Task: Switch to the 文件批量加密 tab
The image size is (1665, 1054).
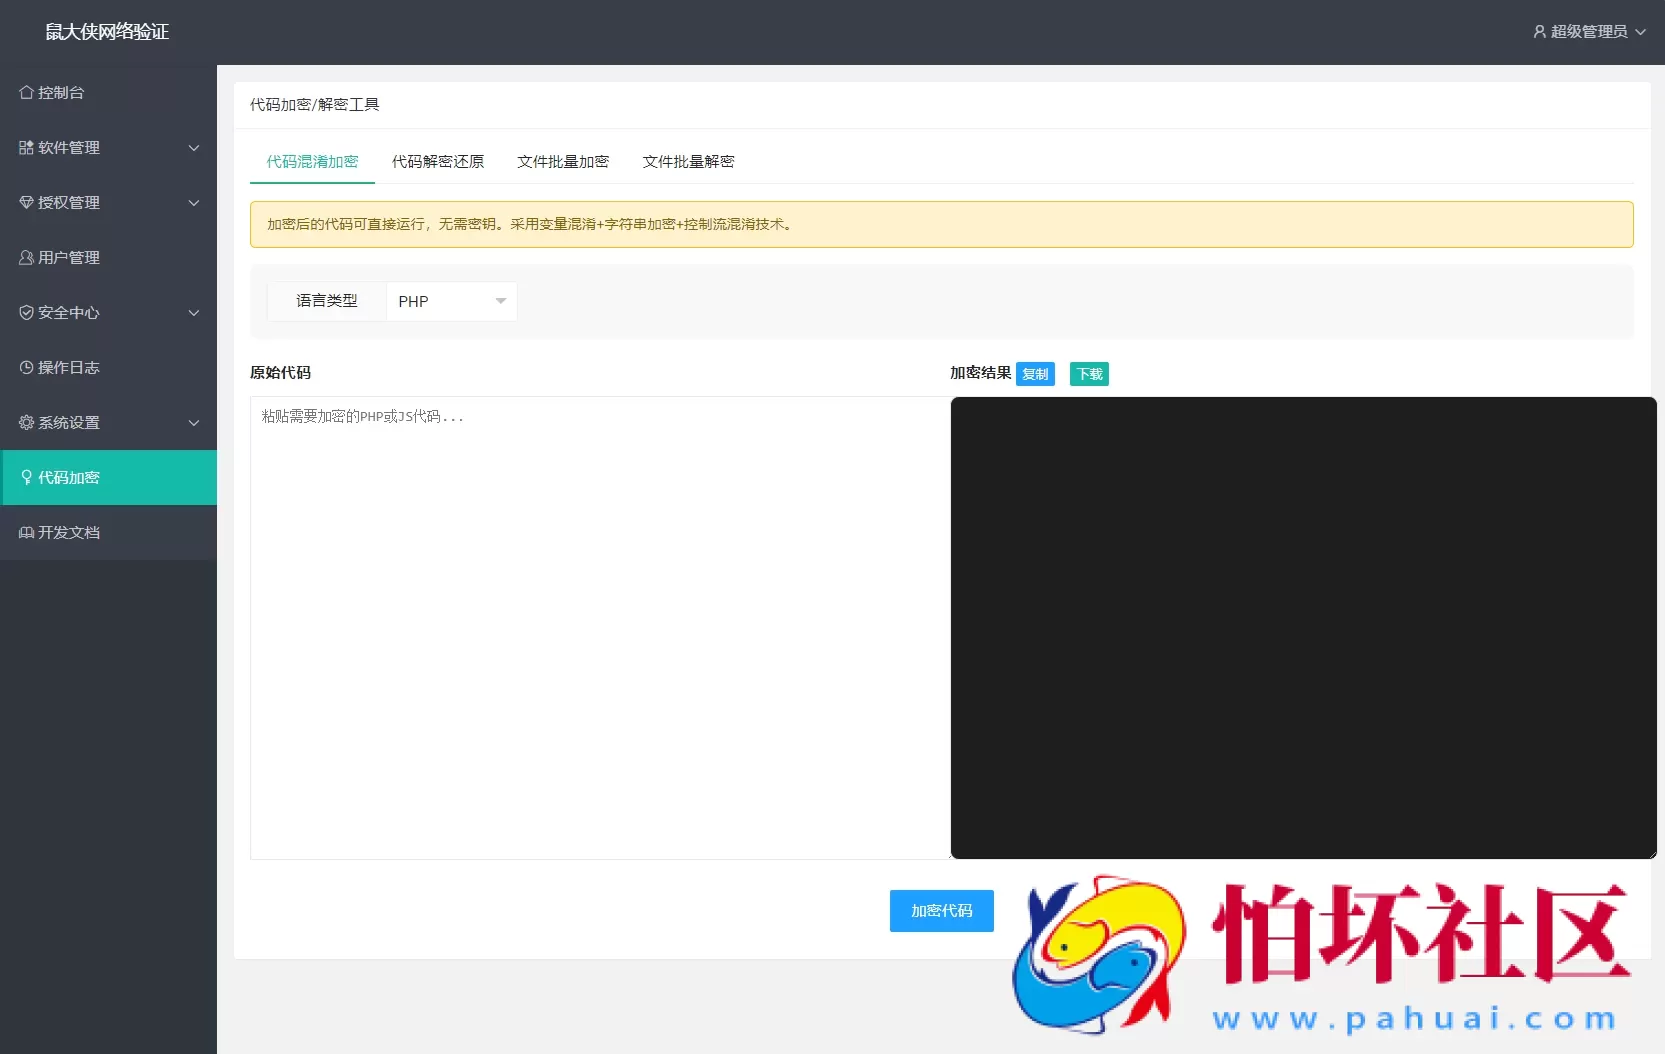Action: tap(562, 161)
